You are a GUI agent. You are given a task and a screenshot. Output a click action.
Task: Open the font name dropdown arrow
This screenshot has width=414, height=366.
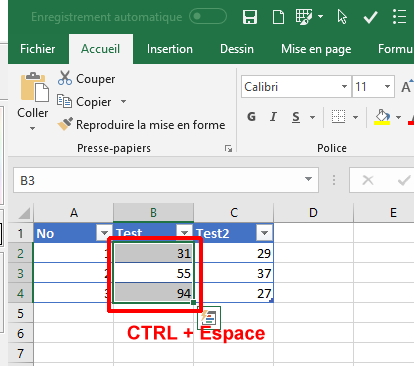point(344,87)
